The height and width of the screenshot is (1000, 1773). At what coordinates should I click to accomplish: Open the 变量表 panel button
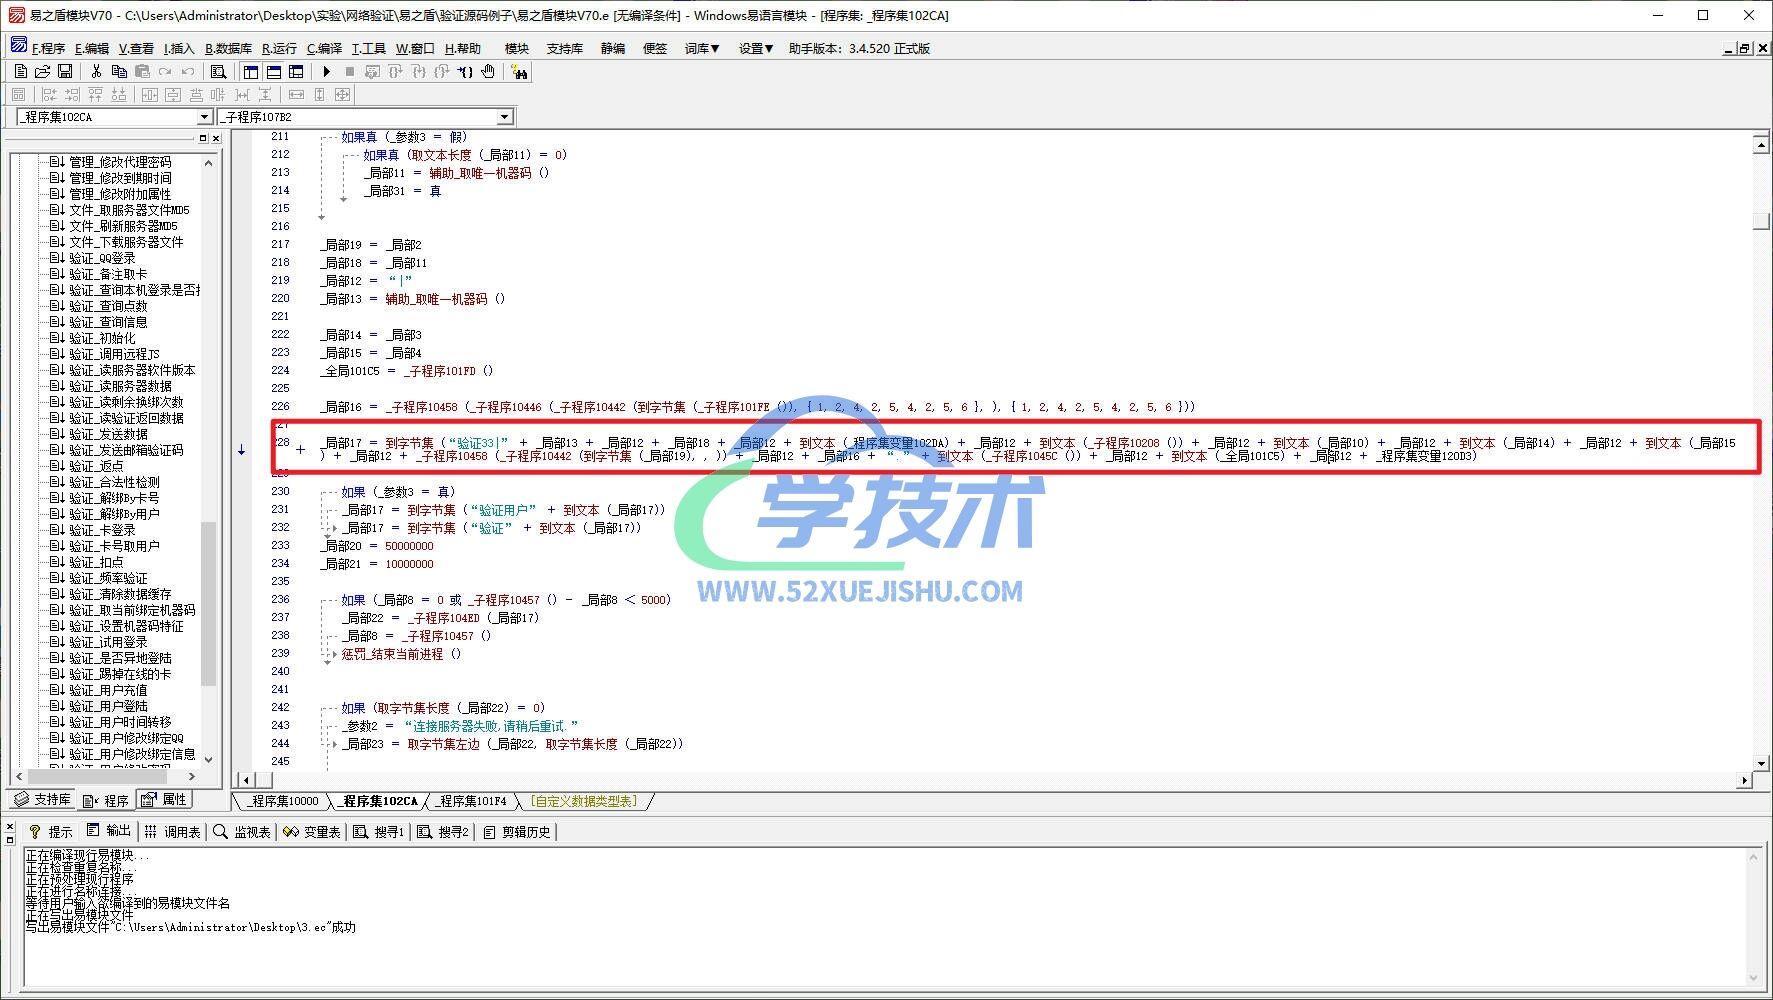tap(312, 832)
